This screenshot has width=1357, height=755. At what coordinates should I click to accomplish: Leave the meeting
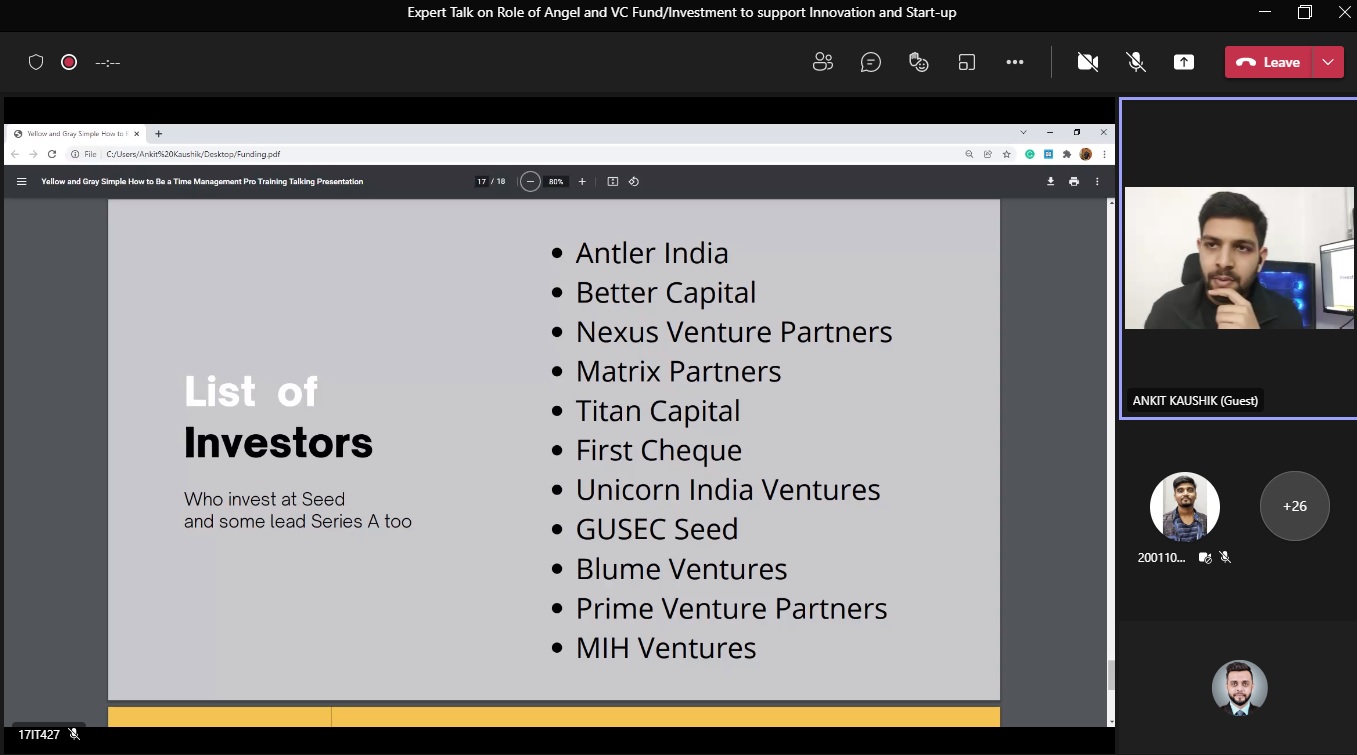pyautogui.click(x=1268, y=62)
